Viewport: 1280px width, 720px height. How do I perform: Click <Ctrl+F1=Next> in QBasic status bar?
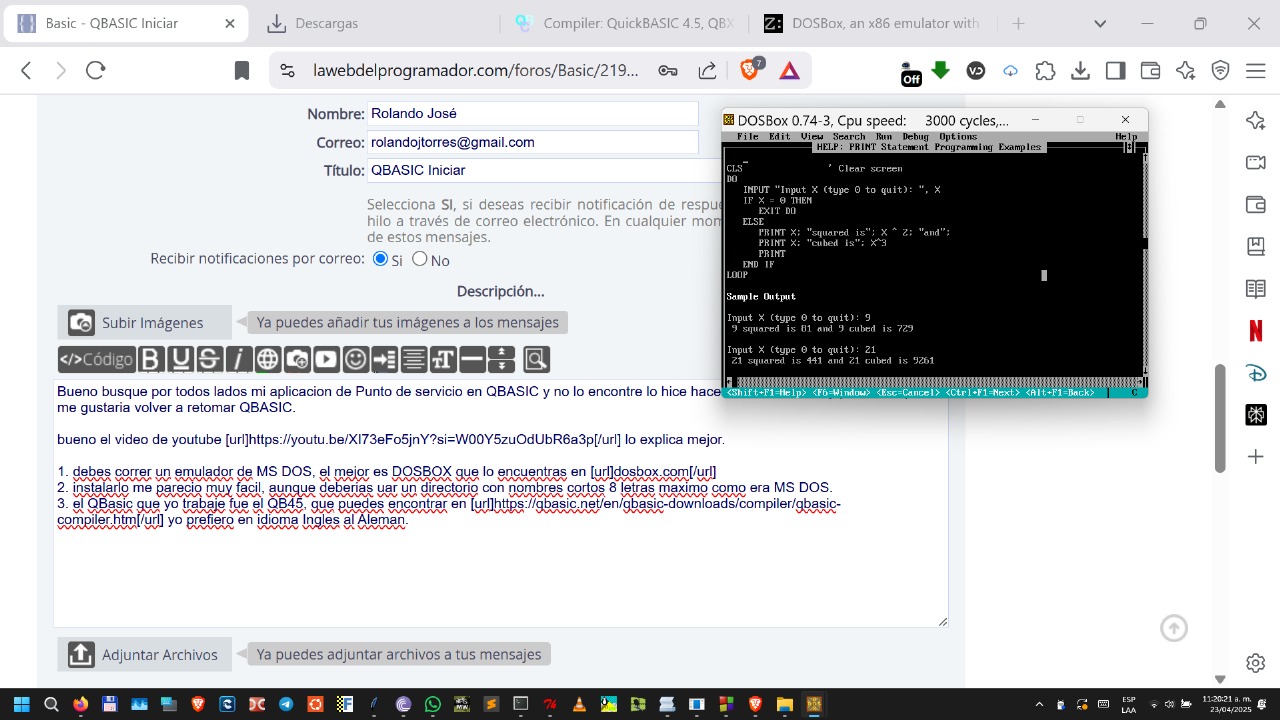[x=982, y=392]
